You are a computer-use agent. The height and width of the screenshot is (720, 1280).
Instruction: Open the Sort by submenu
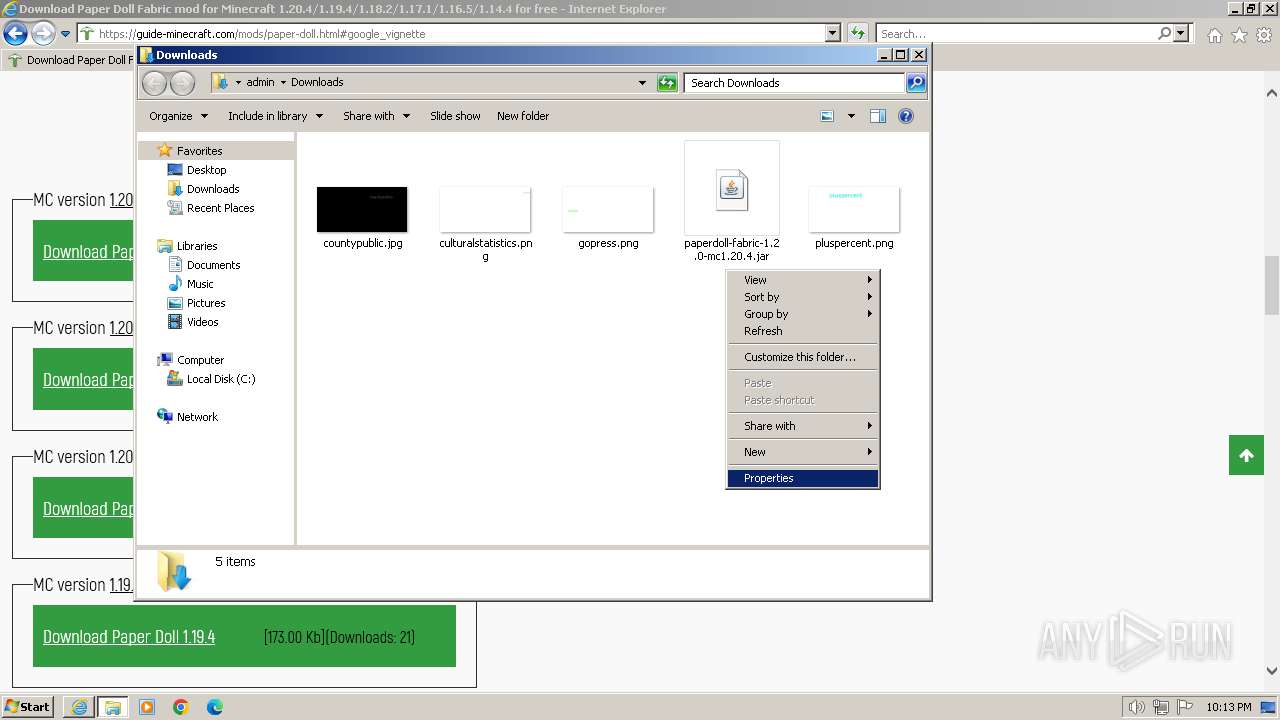(803, 297)
